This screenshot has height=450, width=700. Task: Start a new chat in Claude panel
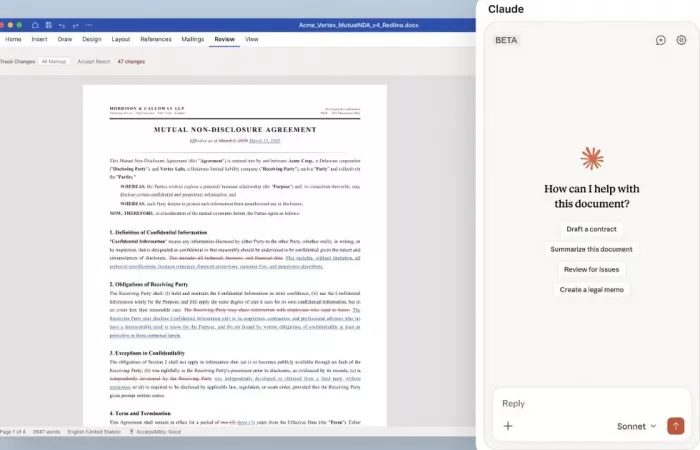pos(660,40)
